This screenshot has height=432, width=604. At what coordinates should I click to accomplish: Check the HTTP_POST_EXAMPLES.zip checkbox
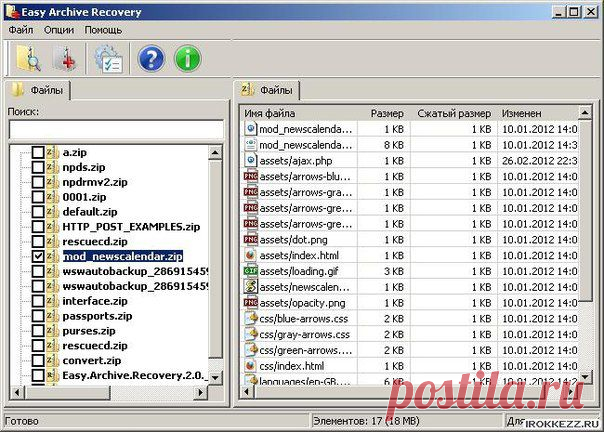point(38,227)
